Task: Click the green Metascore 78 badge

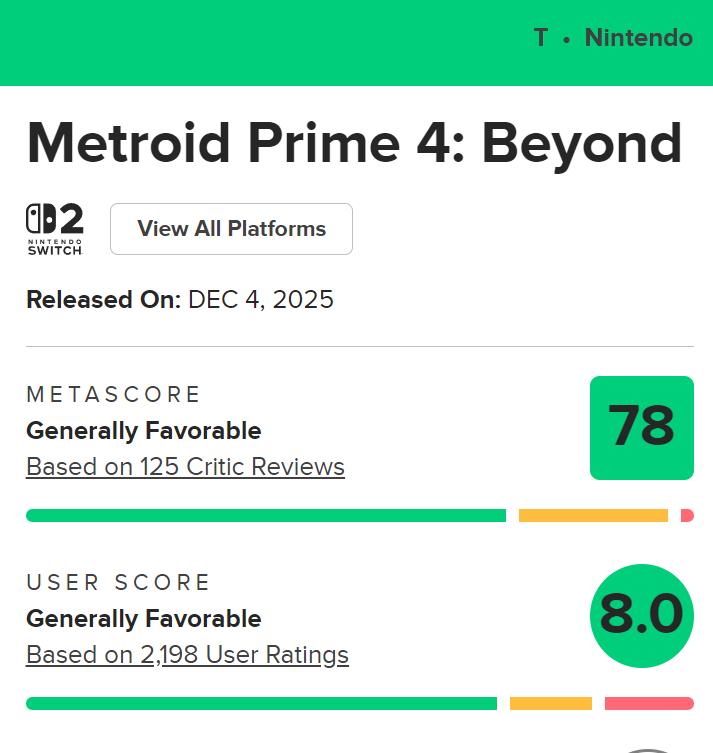Action: [641, 427]
